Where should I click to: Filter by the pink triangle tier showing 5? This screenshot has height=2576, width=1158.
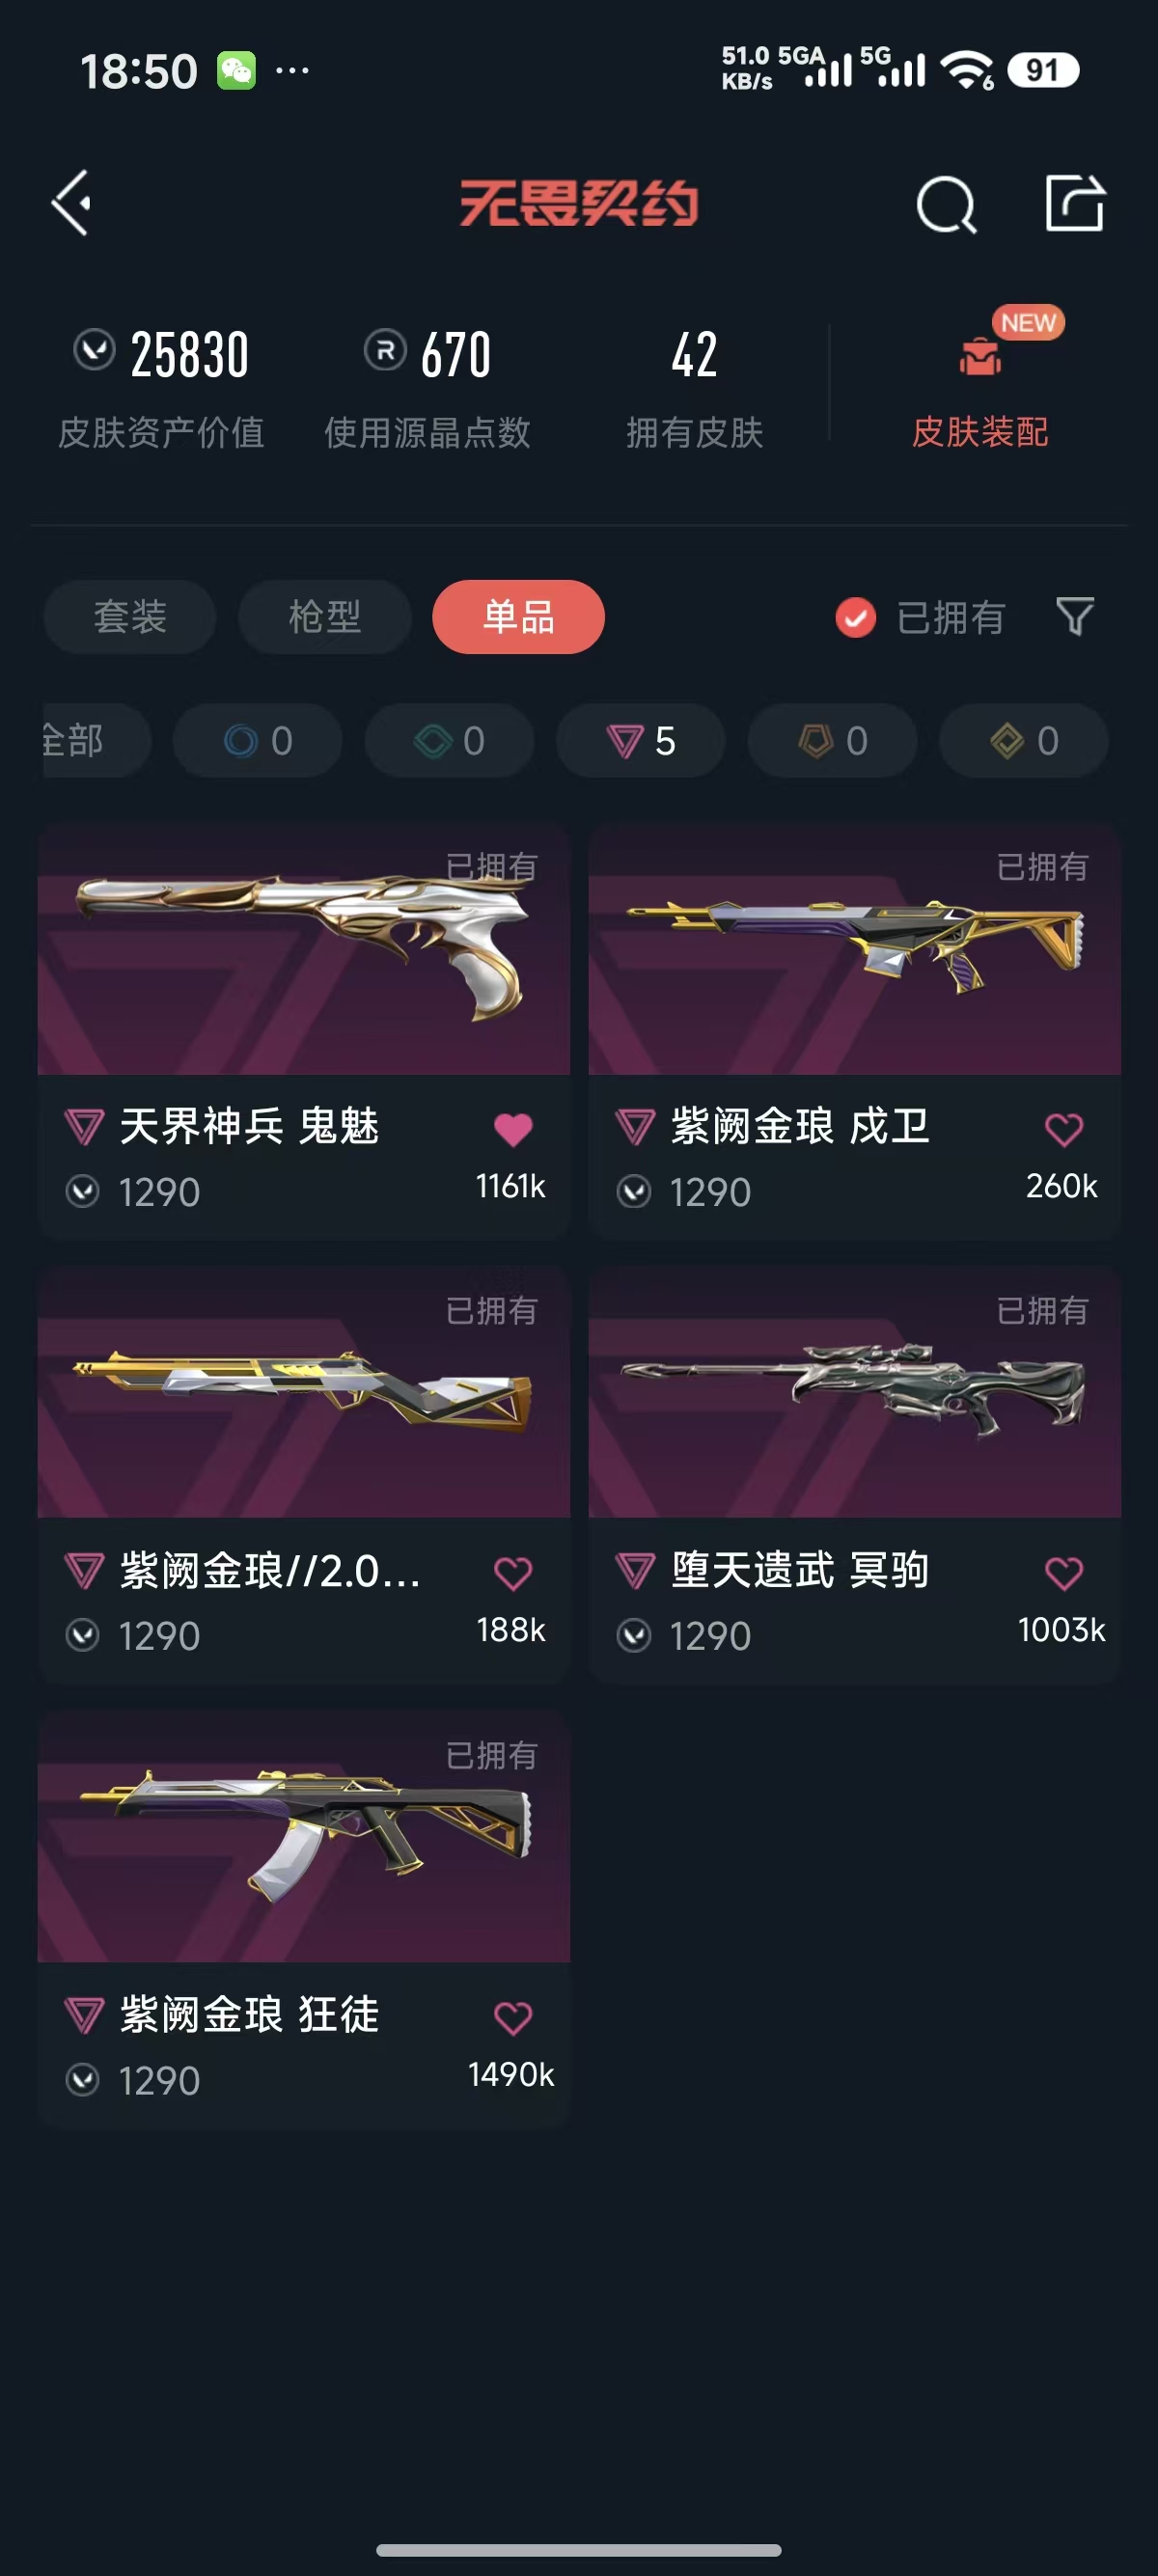click(x=641, y=741)
